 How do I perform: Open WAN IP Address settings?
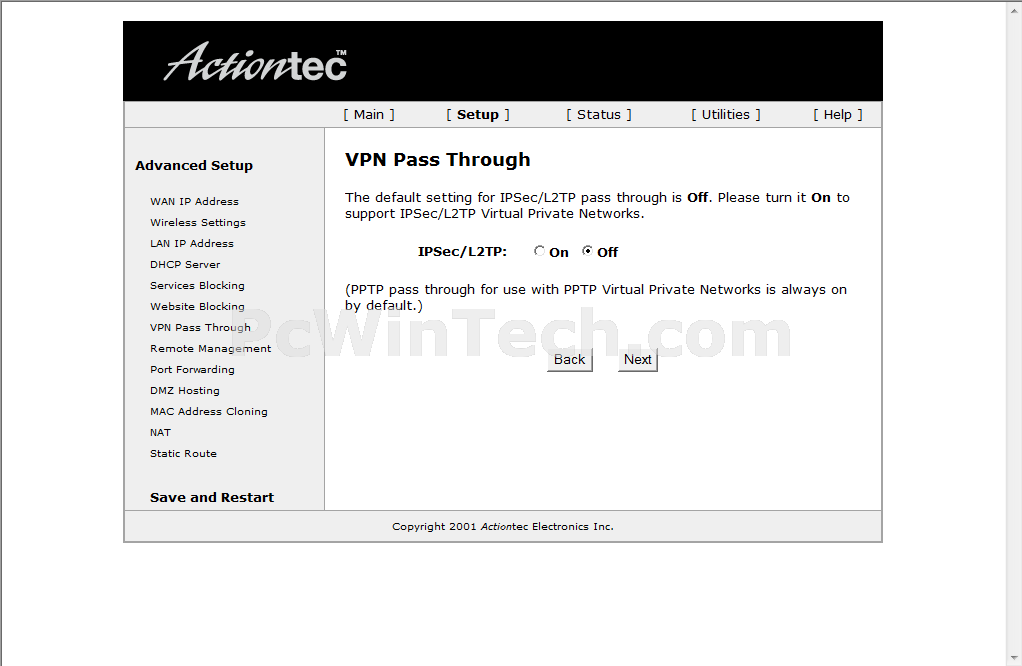click(194, 201)
